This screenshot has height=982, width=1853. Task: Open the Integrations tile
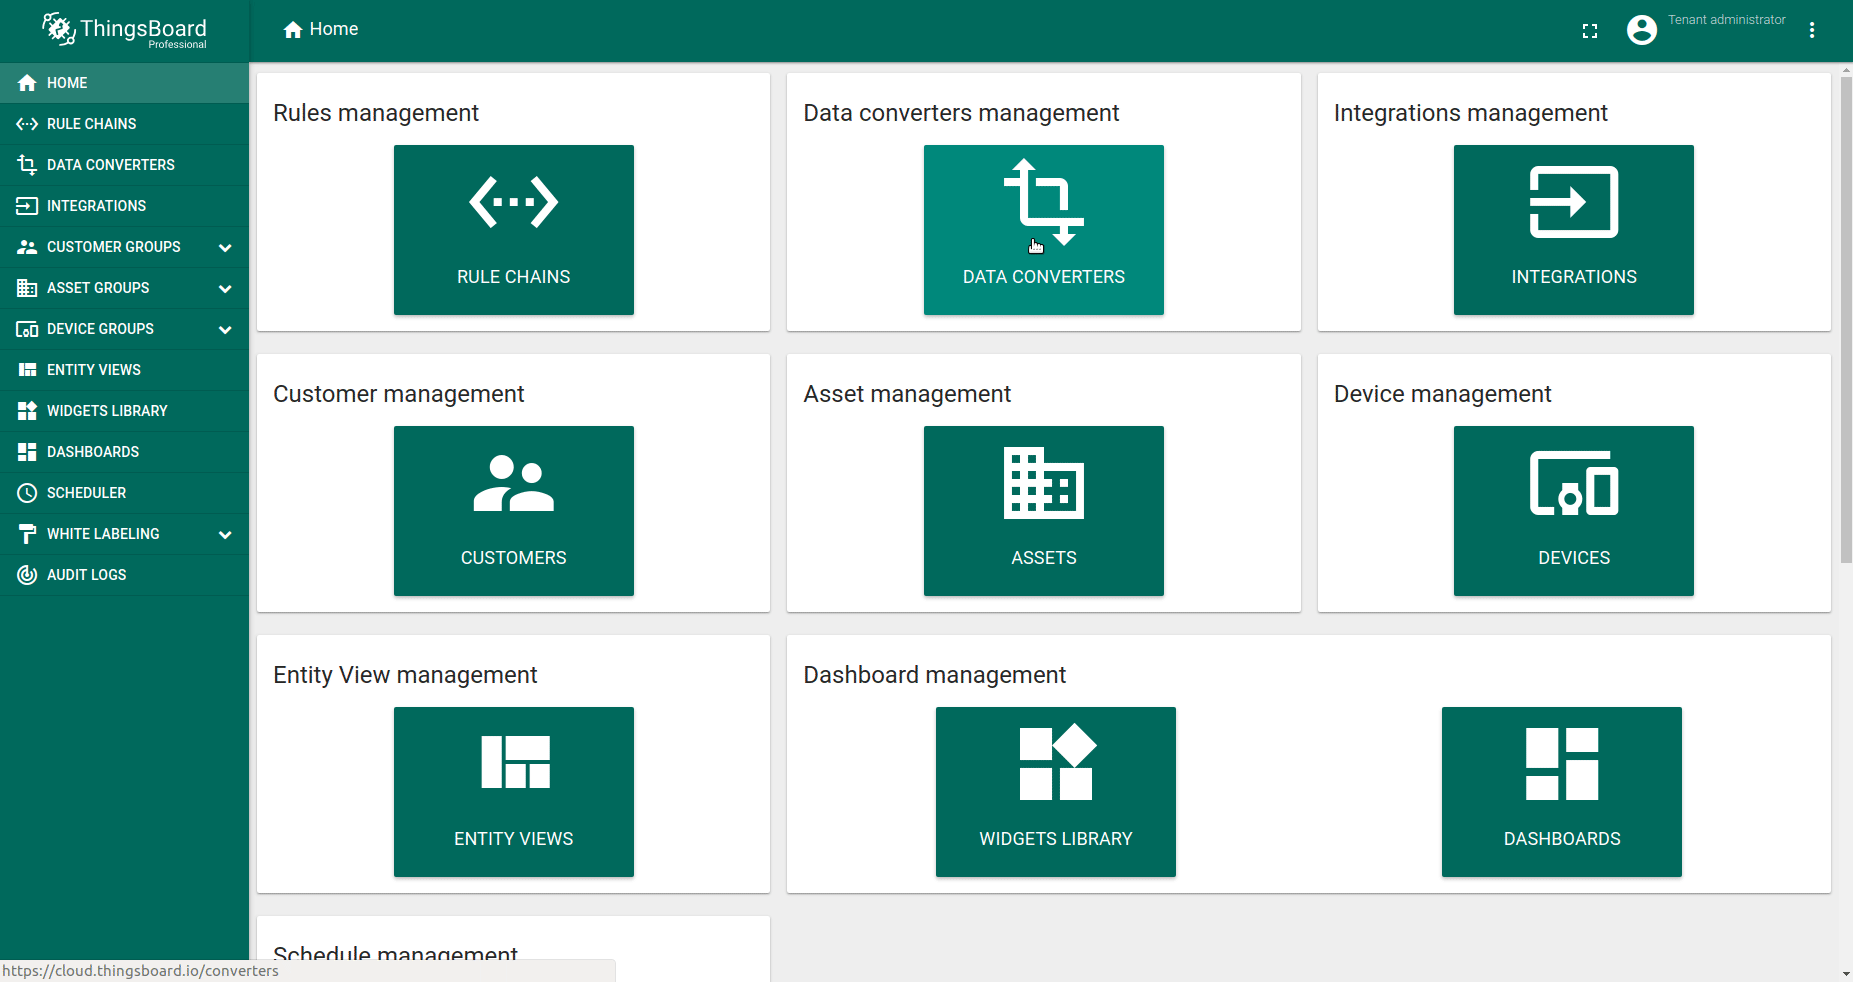(x=1573, y=230)
